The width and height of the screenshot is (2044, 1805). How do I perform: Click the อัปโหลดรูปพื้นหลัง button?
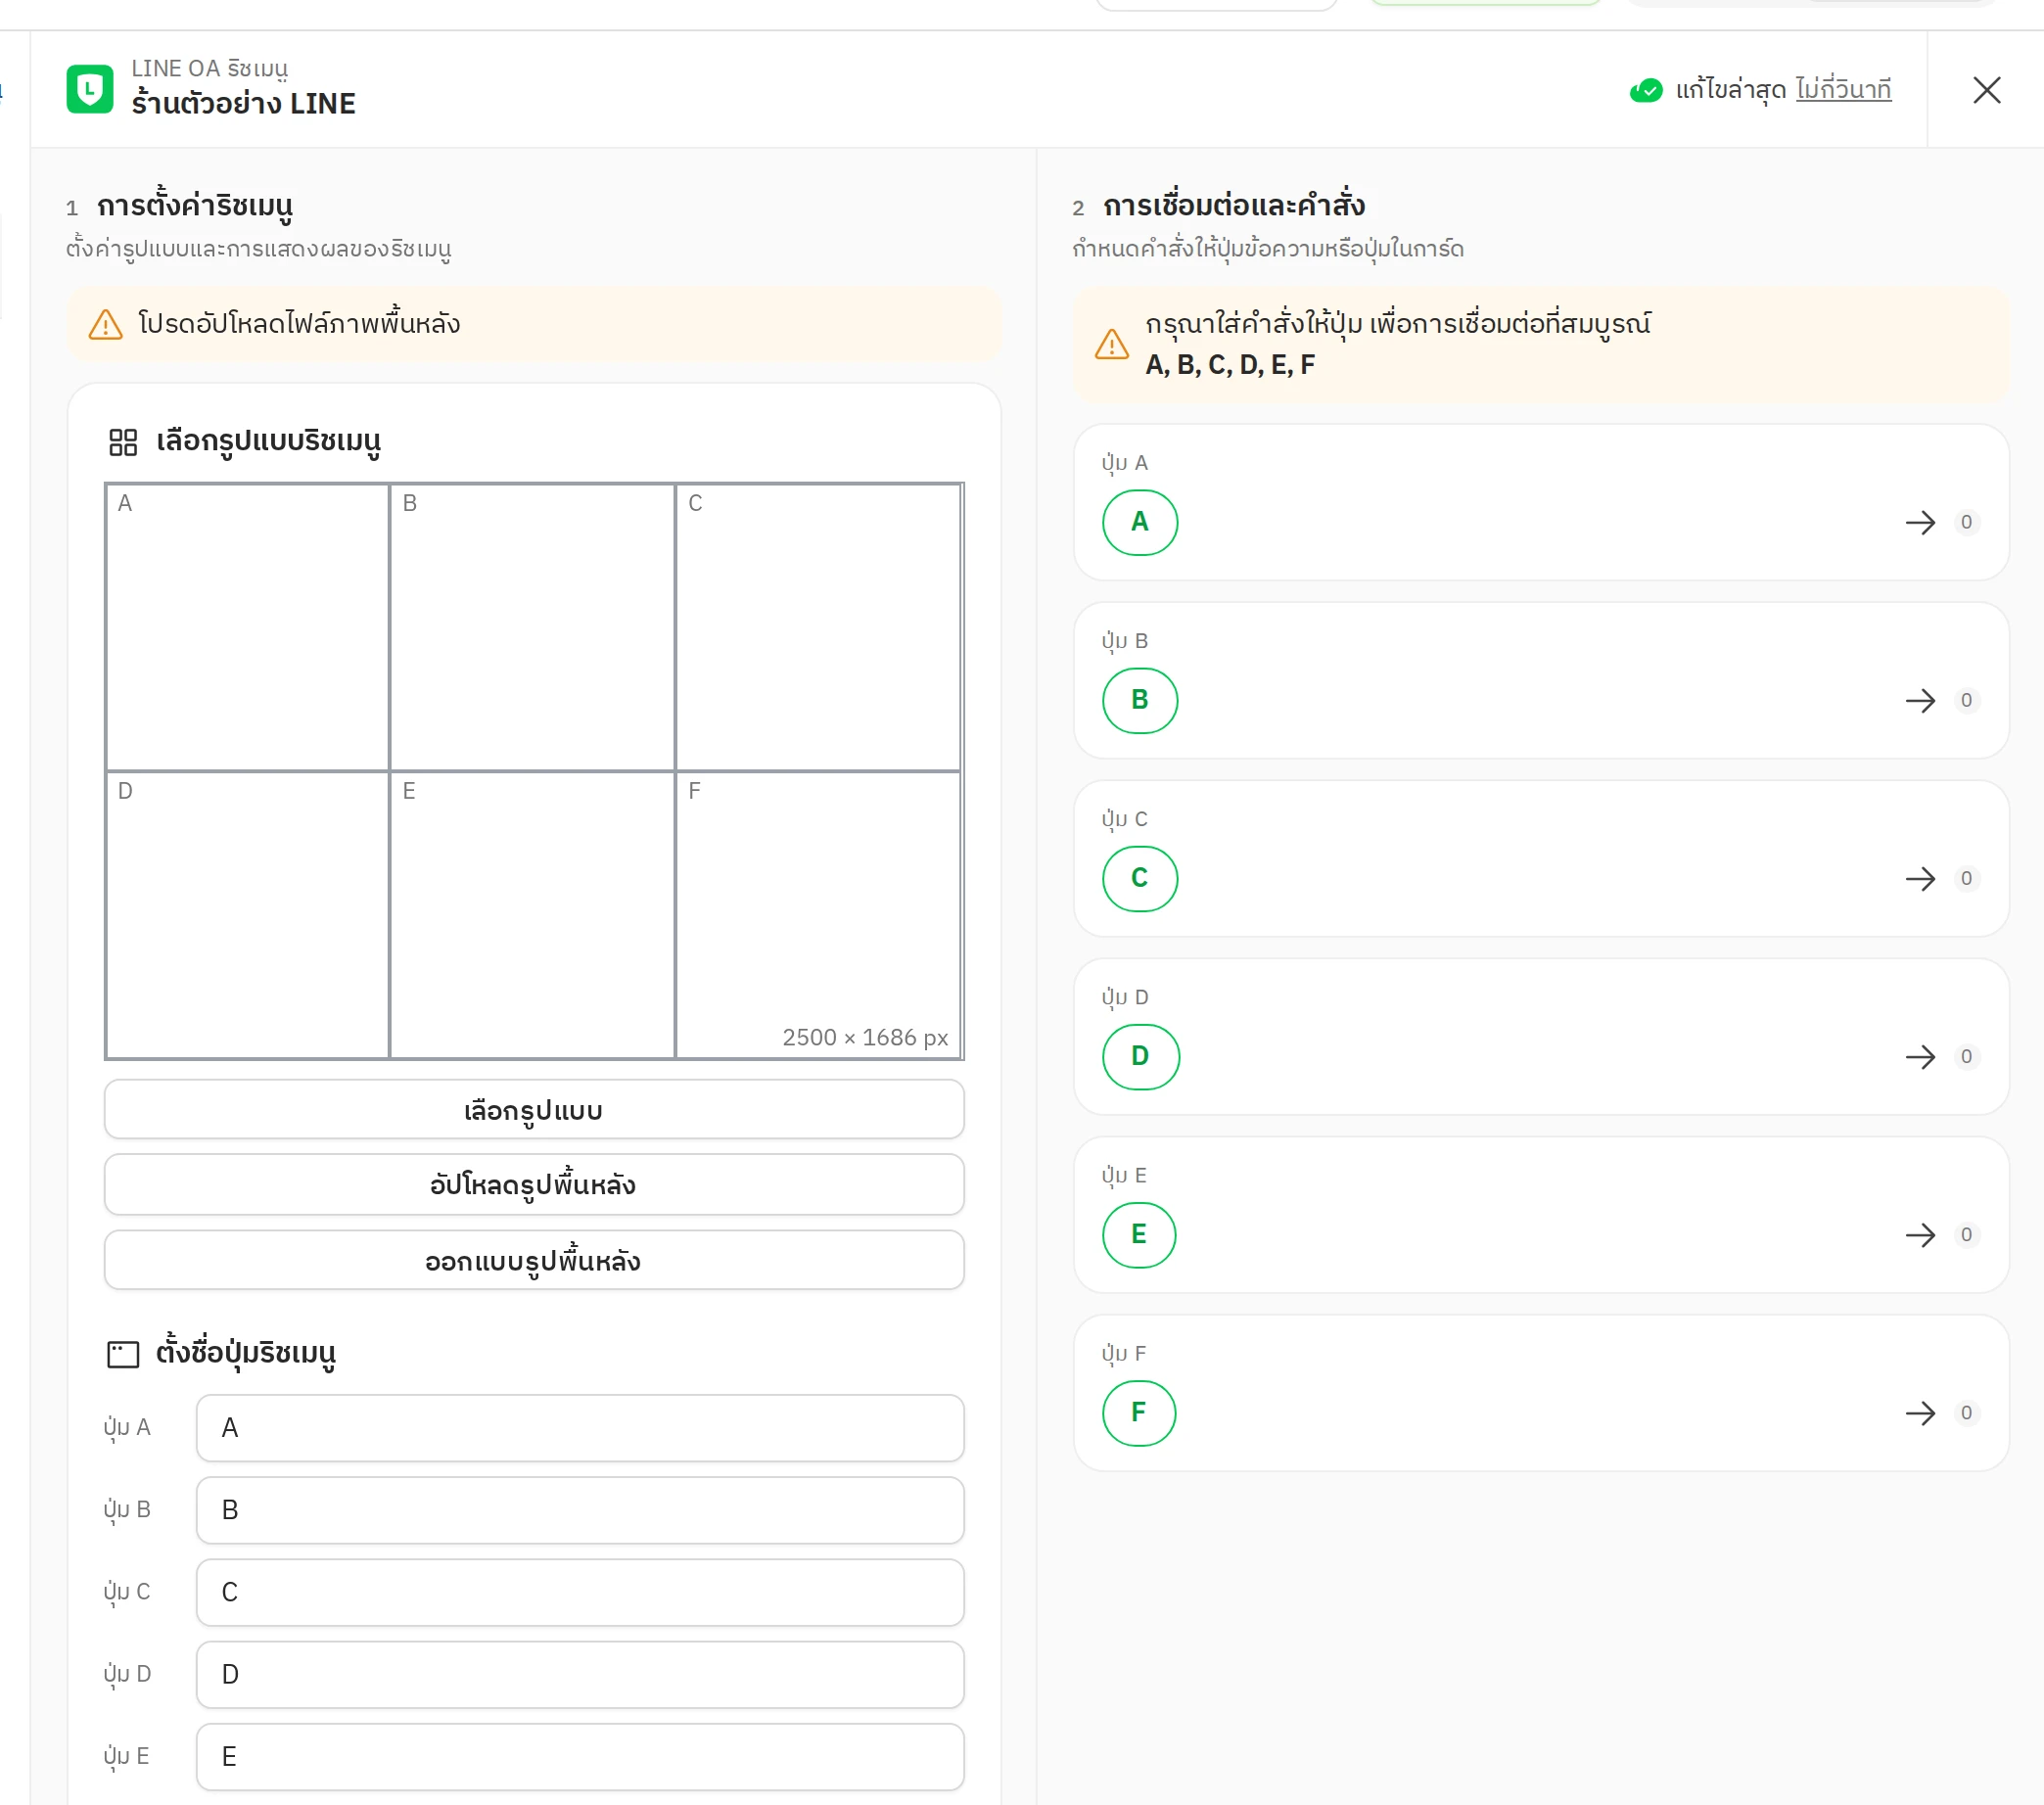point(534,1184)
